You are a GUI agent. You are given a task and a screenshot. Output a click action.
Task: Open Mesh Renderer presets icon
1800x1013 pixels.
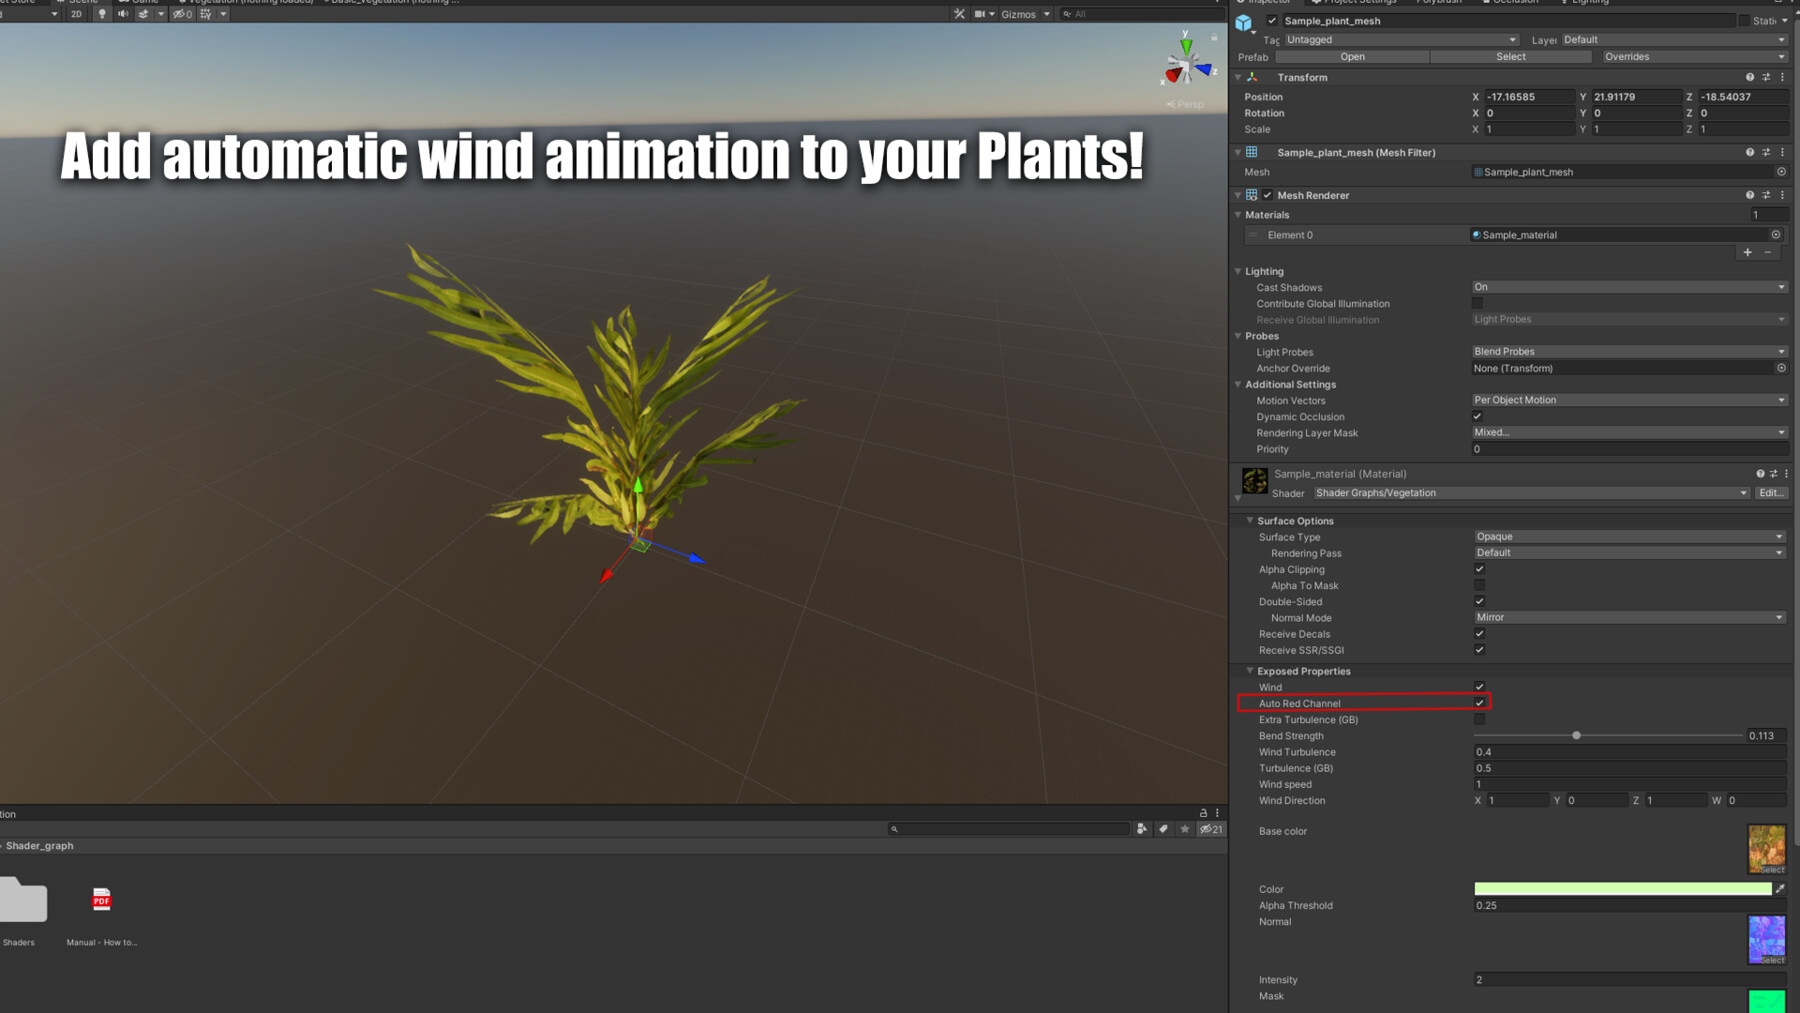(x=1766, y=195)
